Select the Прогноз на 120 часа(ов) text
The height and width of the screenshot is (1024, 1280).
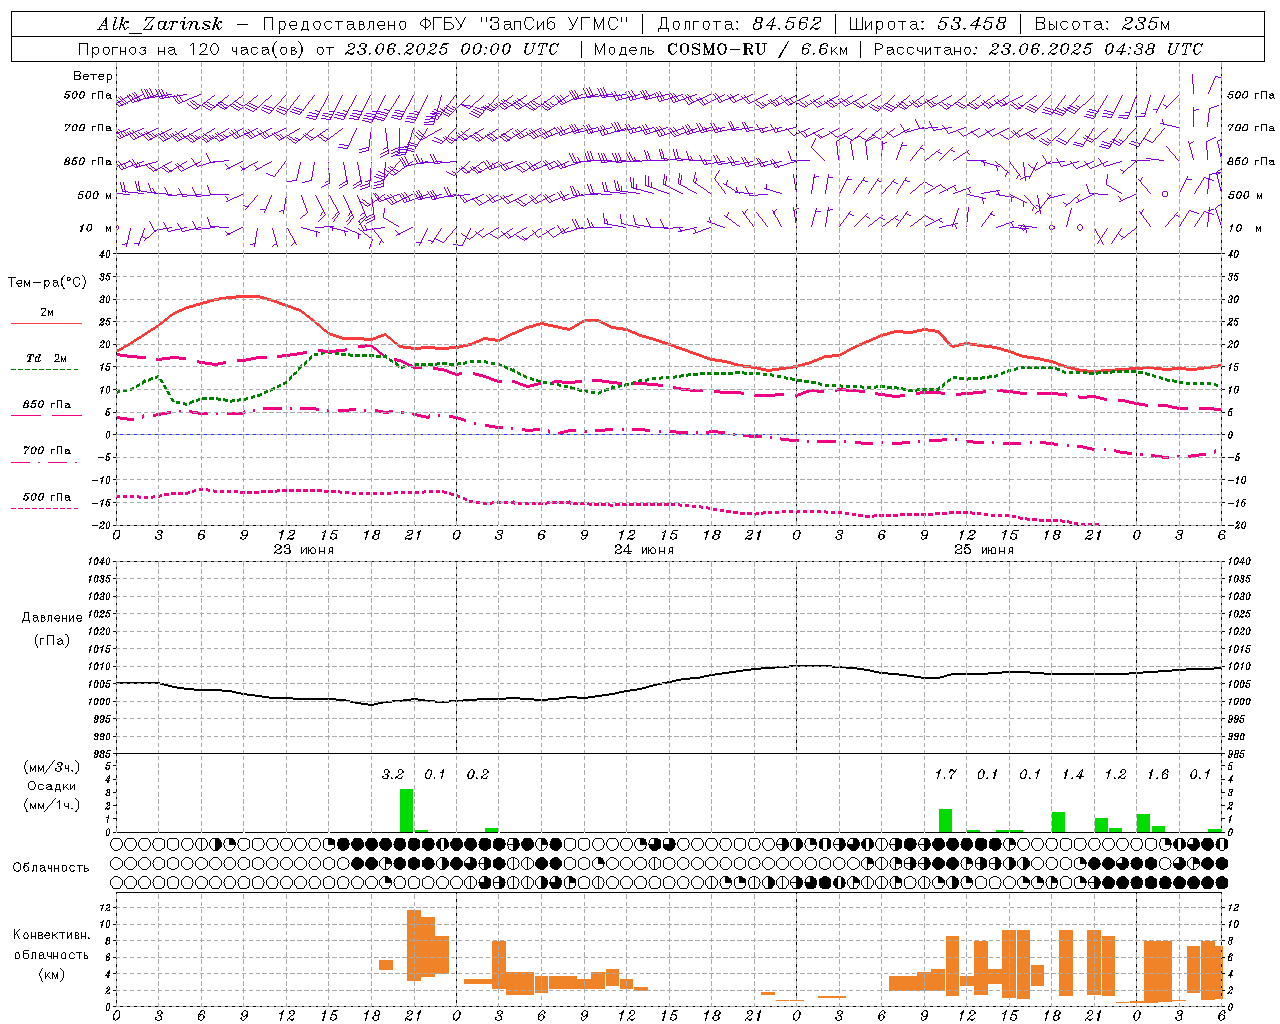pos(192,49)
